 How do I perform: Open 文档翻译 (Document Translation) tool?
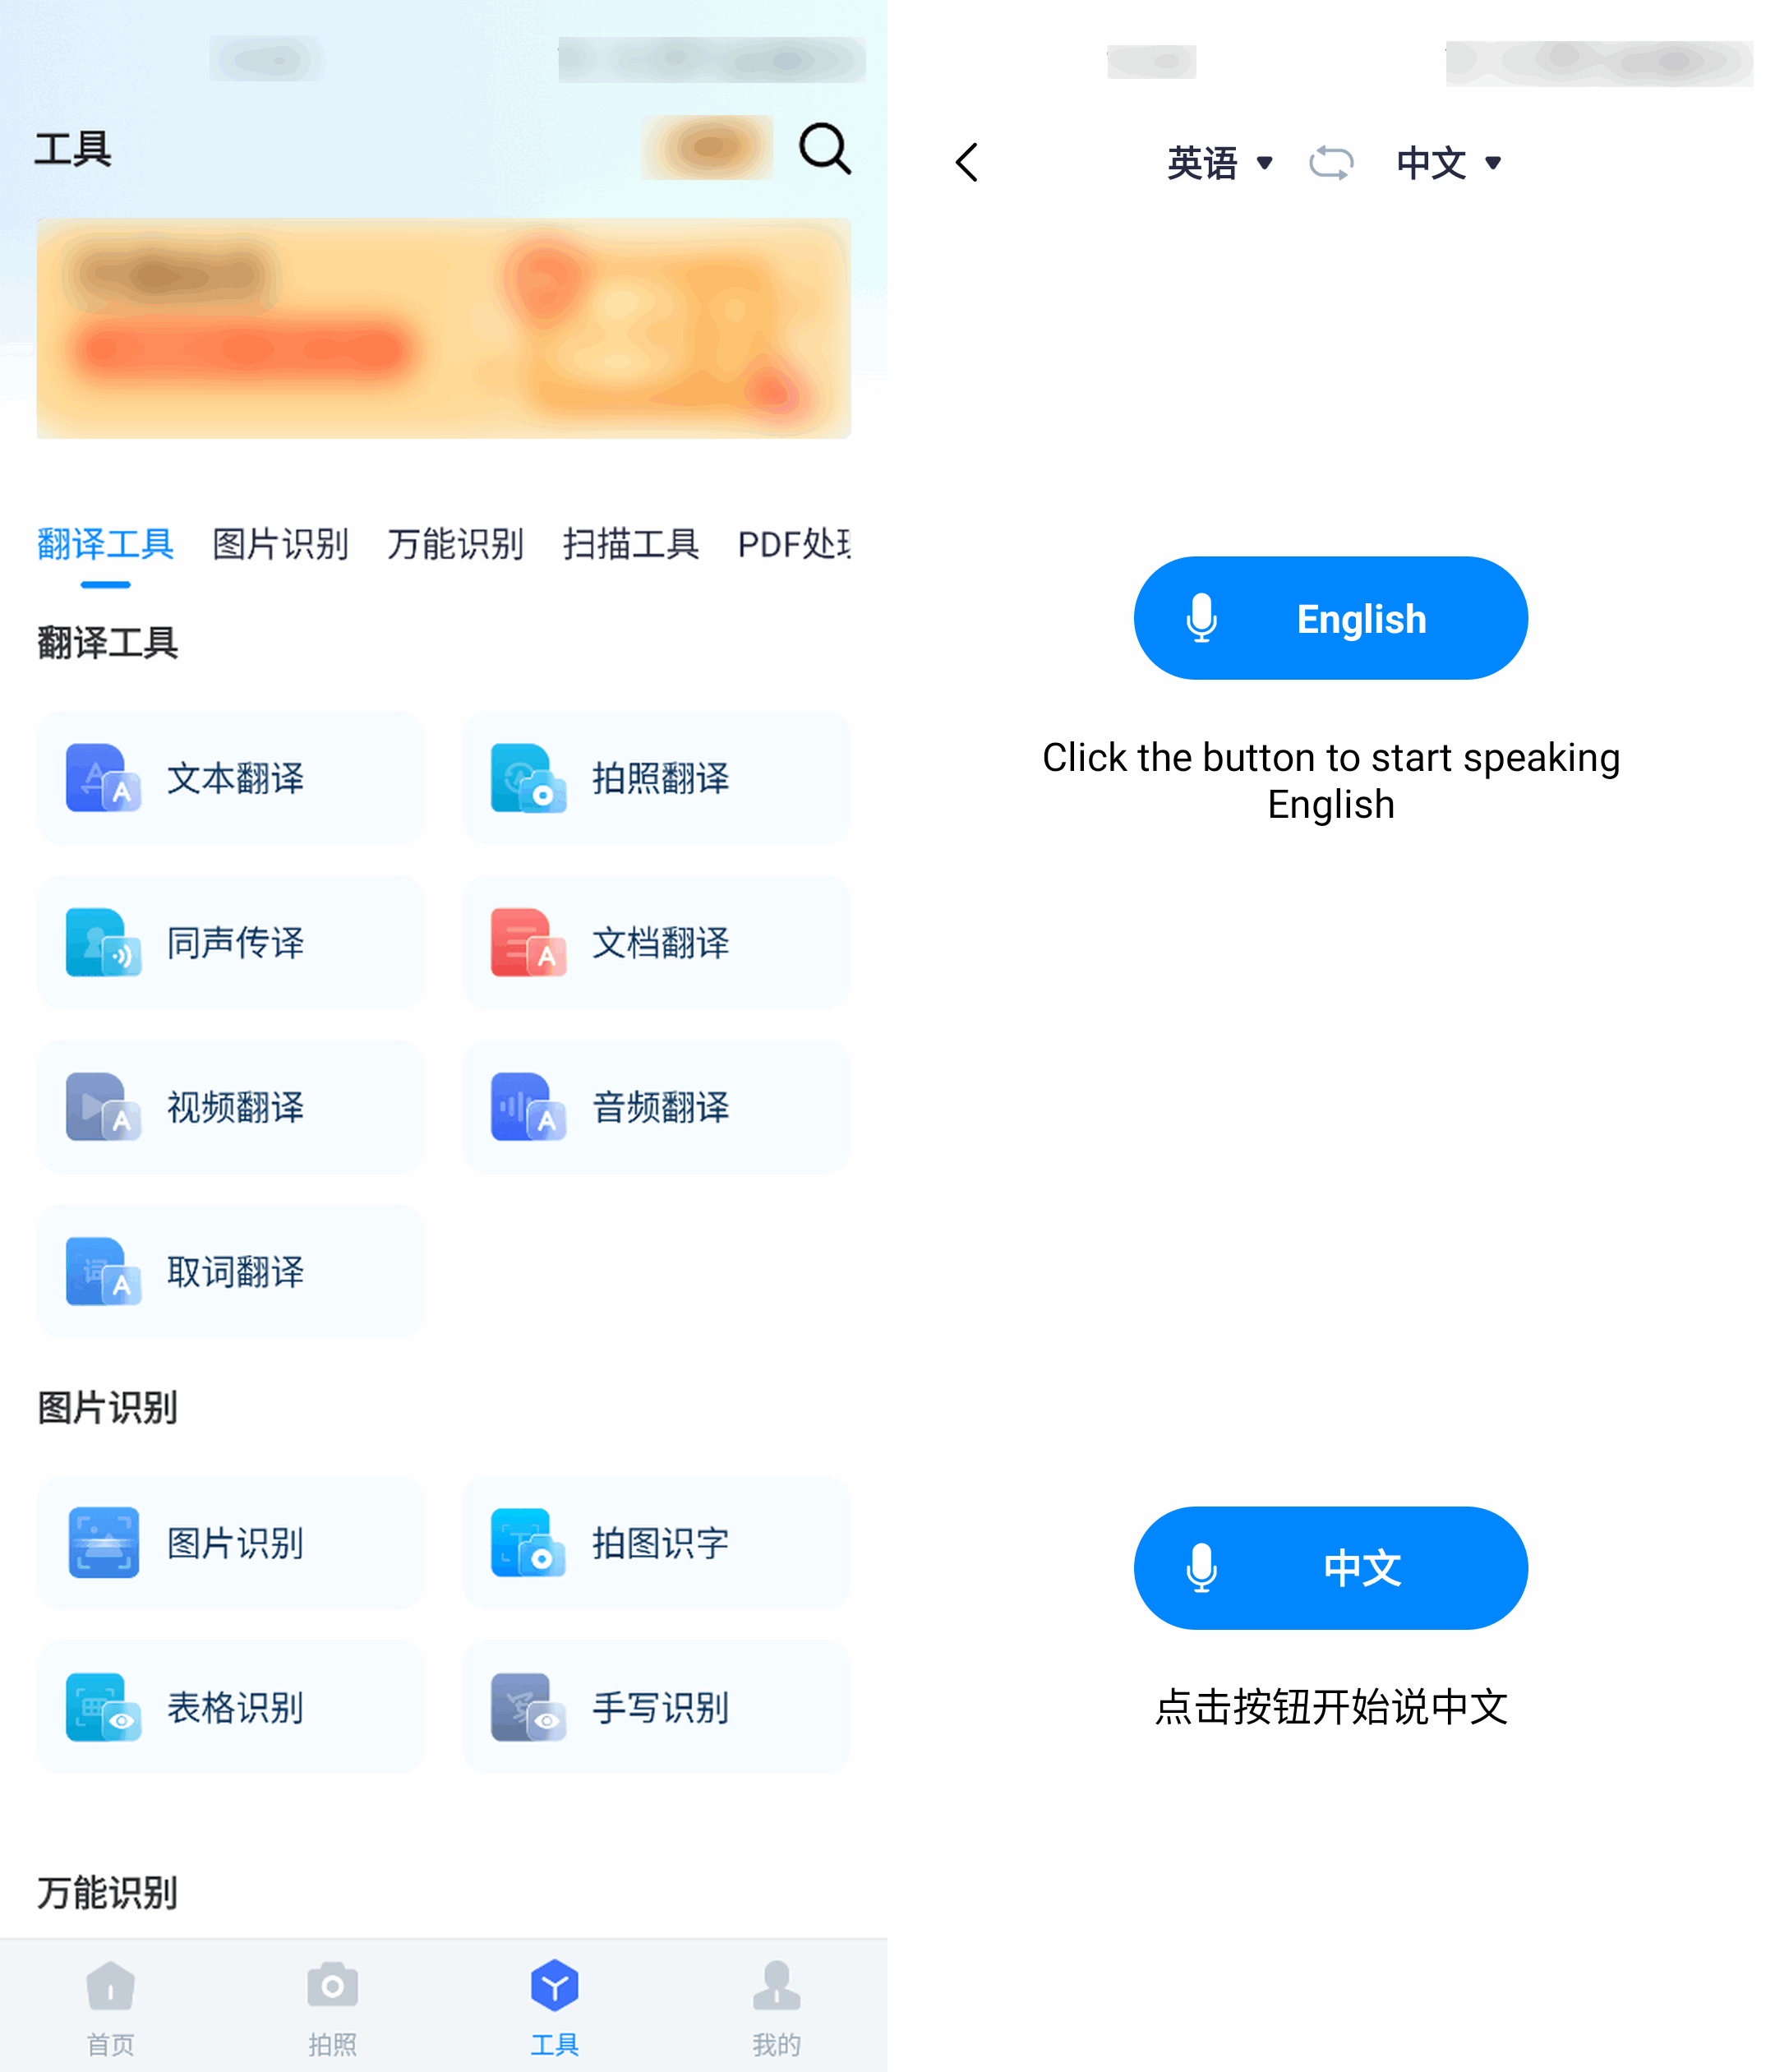(653, 944)
